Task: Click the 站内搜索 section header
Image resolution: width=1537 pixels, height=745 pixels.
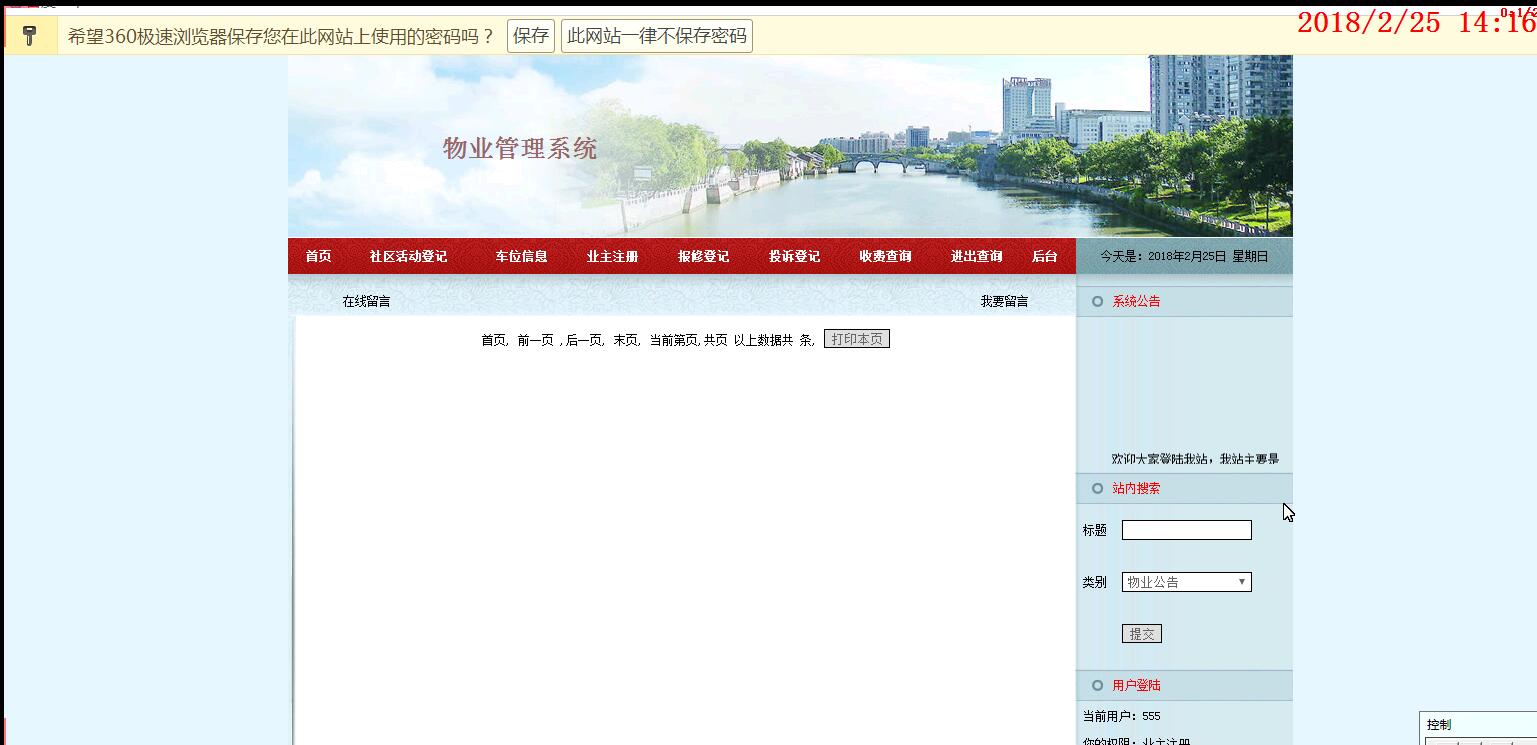Action: point(1136,488)
